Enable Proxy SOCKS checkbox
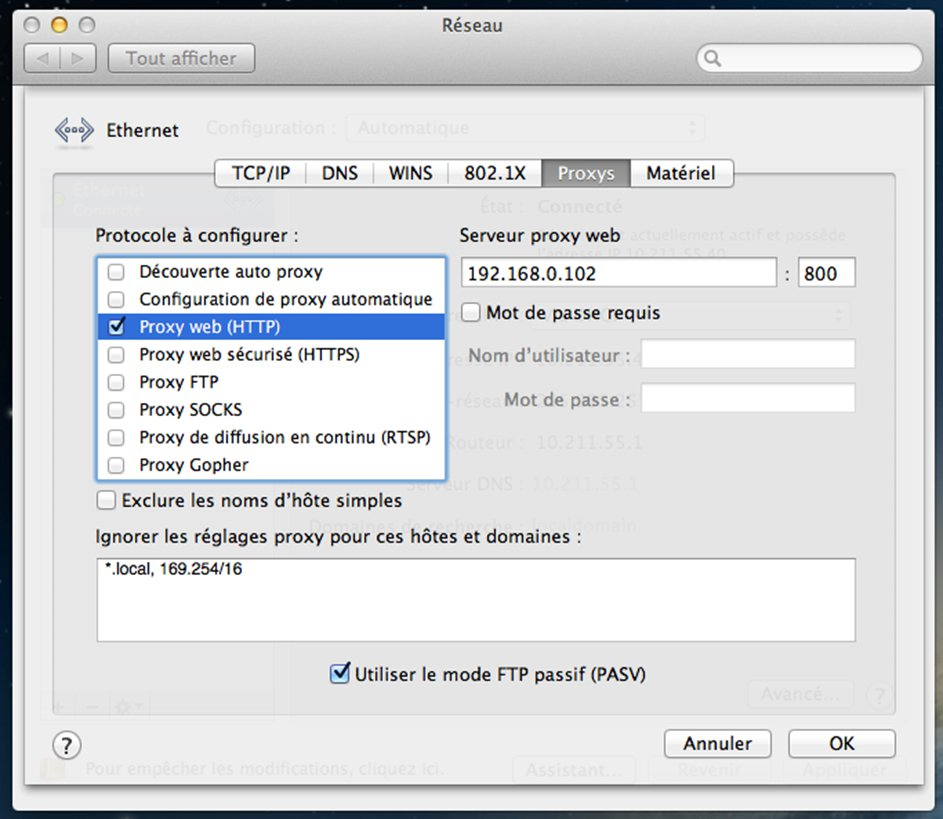943x819 pixels. (116, 410)
